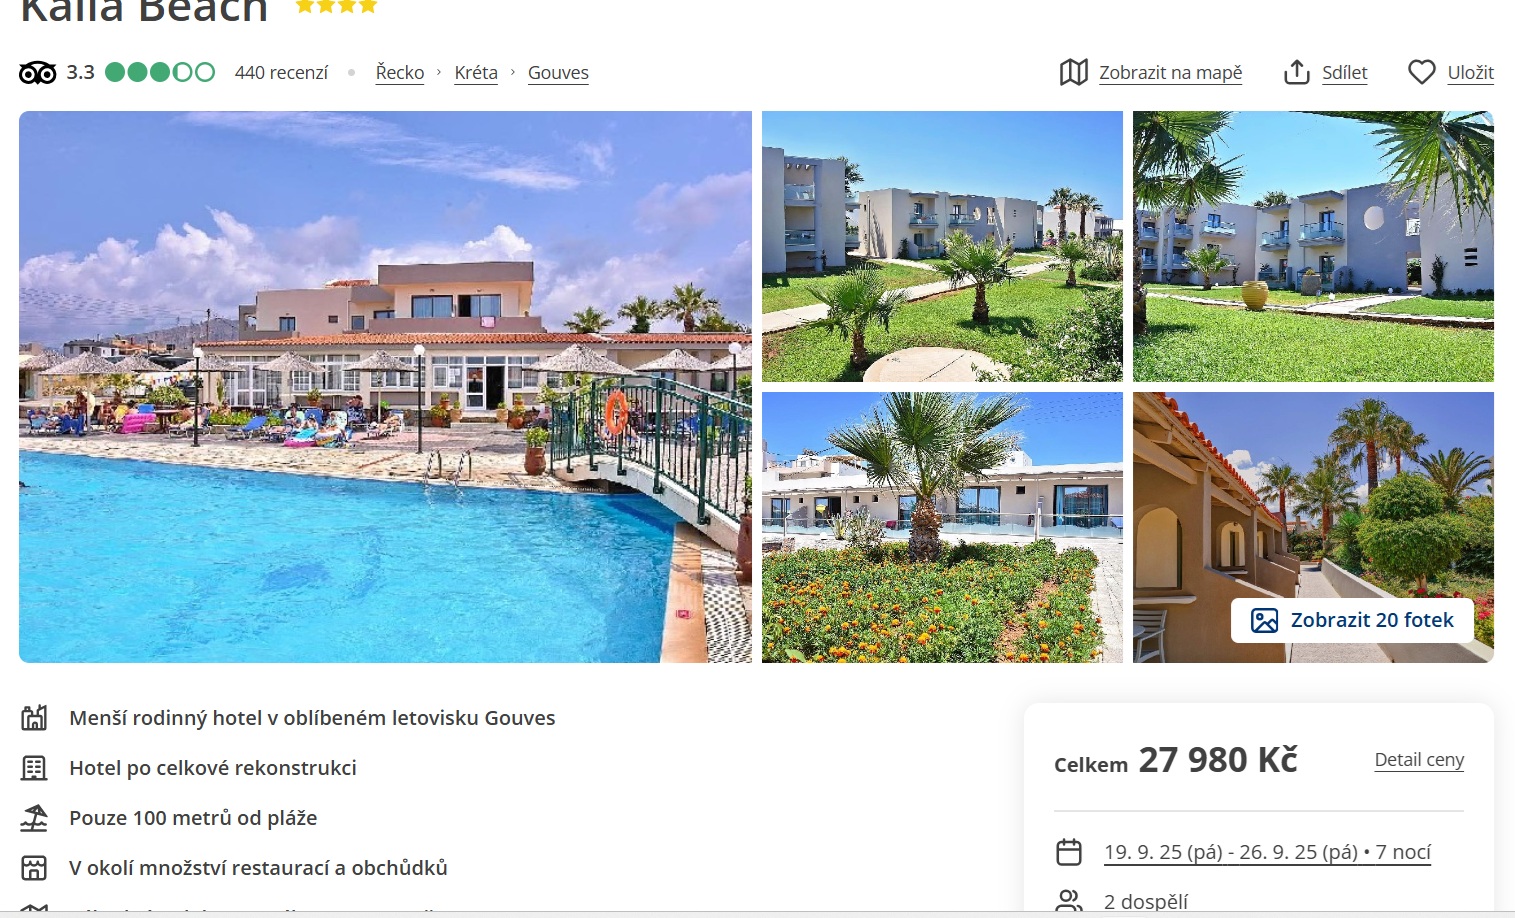Click the heart icon to save hotel

click(1421, 72)
